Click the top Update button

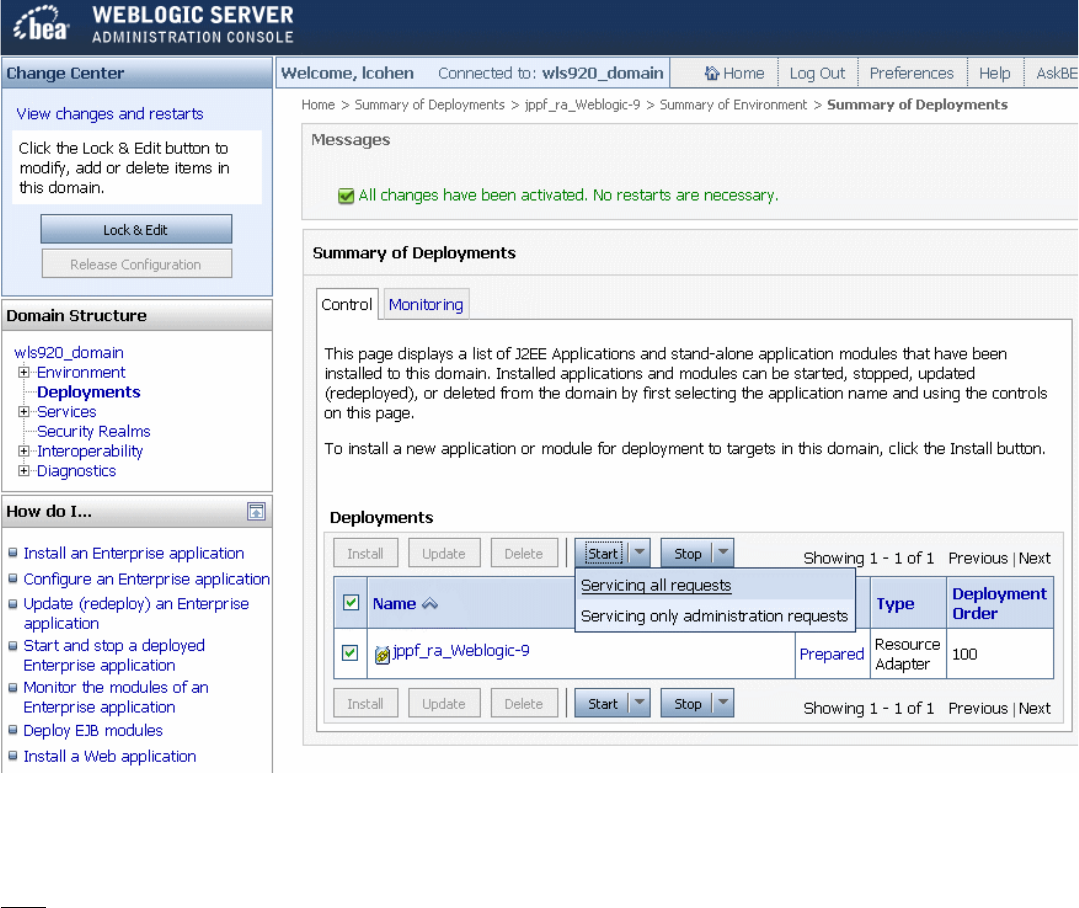444,553
